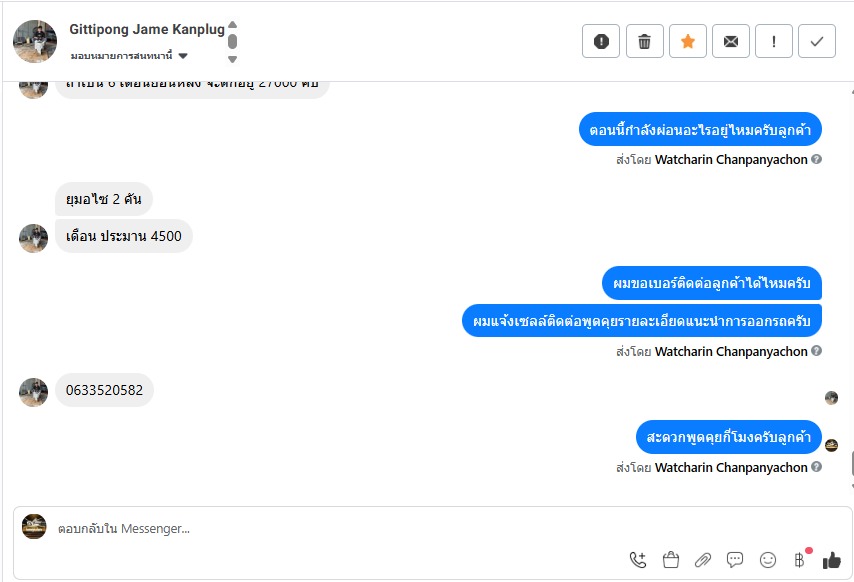The width and height of the screenshot is (854, 582).
Task: Delete conversation using the trash can icon
Action: tap(644, 41)
